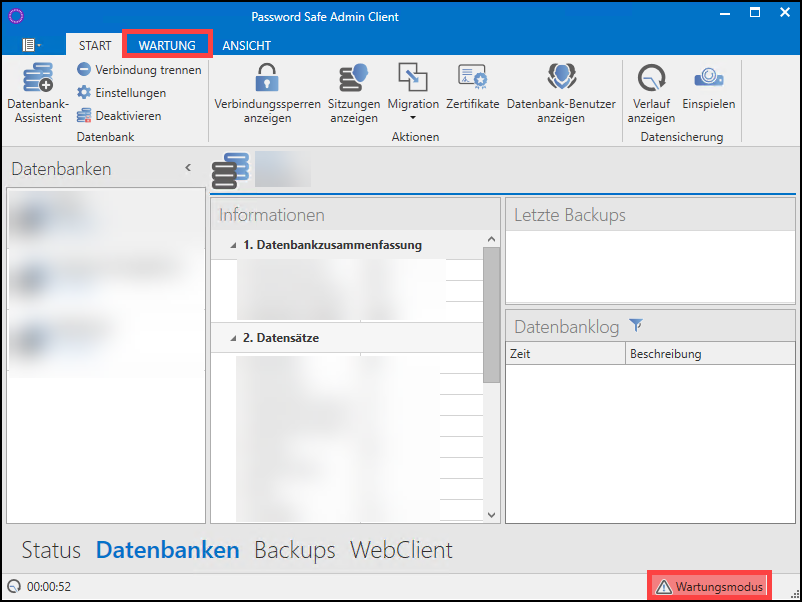The image size is (802, 602).
Task: Expand the Migration dropdown arrow
Action: tap(413, 118)
